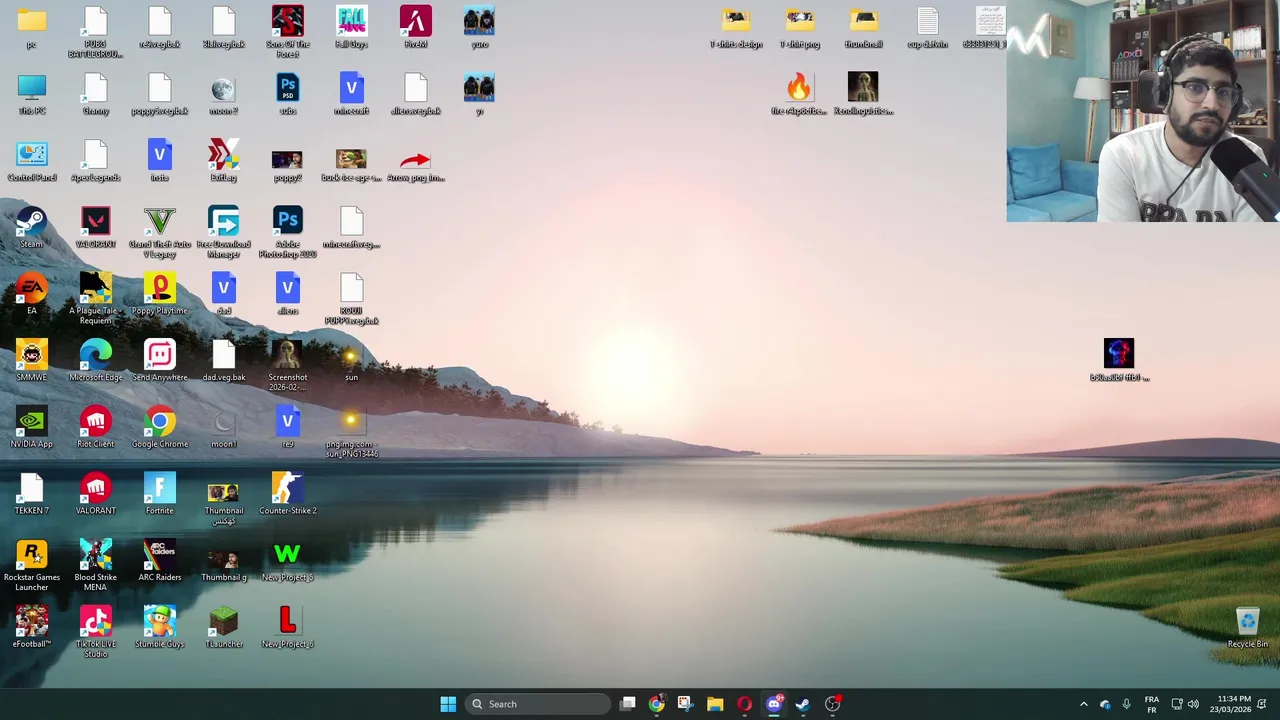Open the TEKKEN 7 shortcut
Screen dimensions: 1280x720
coord(31,494)
